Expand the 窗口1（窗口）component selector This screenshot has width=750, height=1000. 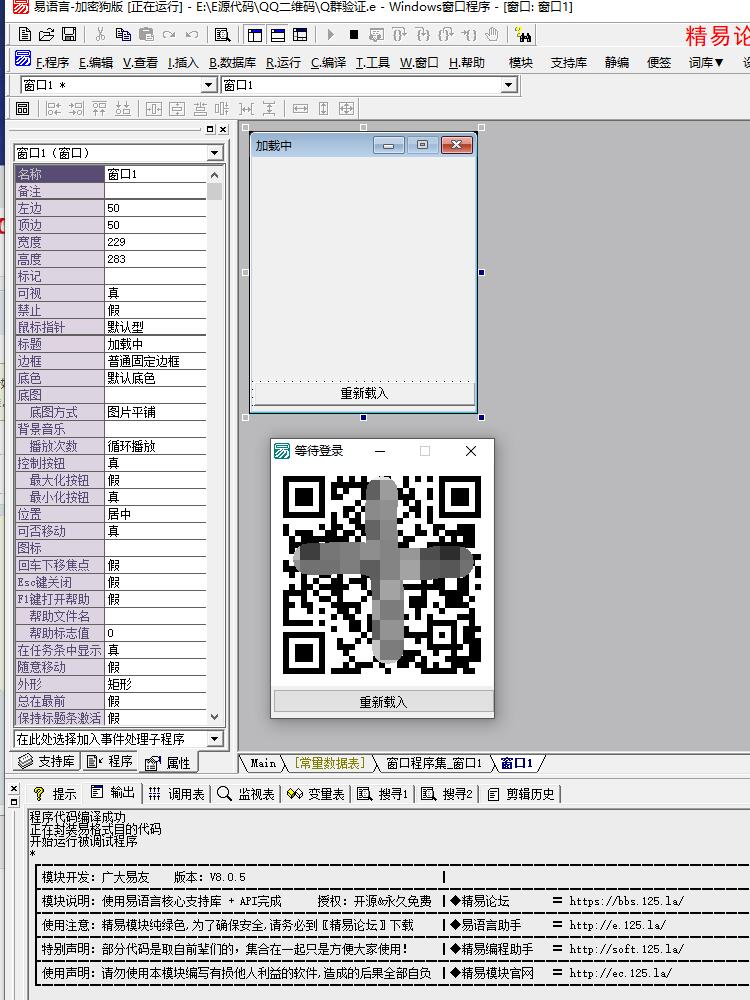coord(214,153)
